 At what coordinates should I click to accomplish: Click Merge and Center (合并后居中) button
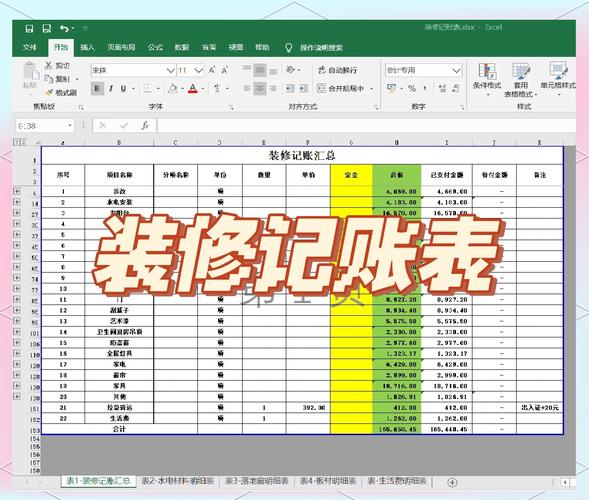[341, 89]
